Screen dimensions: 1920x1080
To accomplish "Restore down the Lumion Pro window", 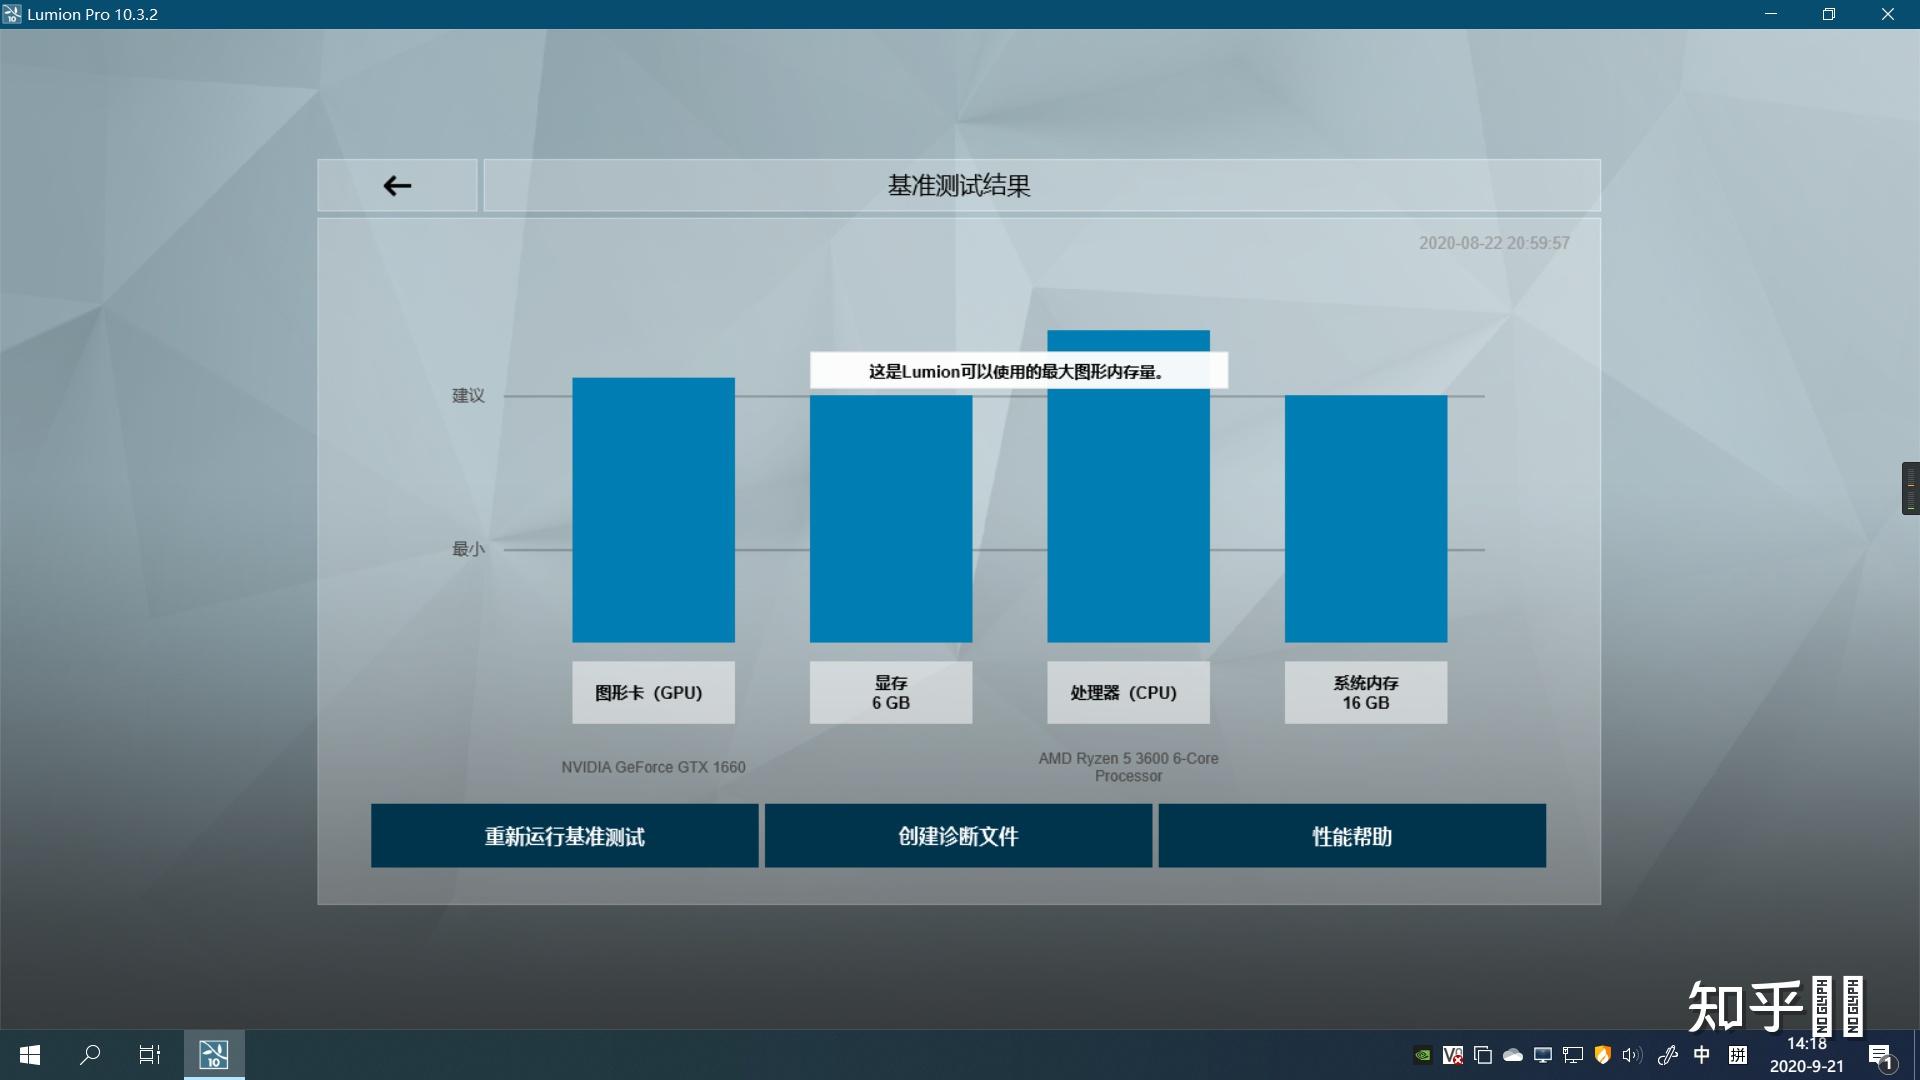I will [1829, 14].
